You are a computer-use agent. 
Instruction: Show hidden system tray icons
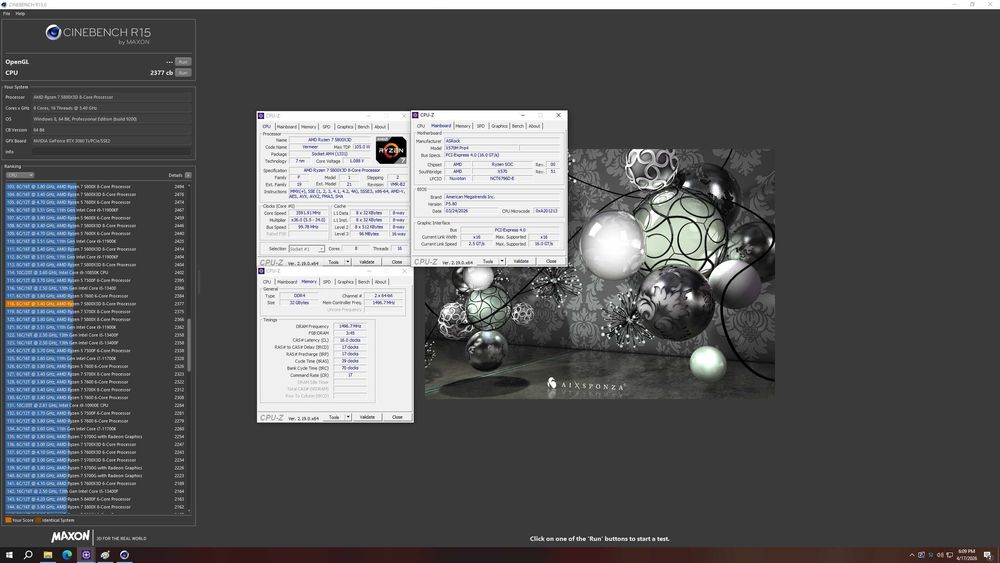(912, 555)
